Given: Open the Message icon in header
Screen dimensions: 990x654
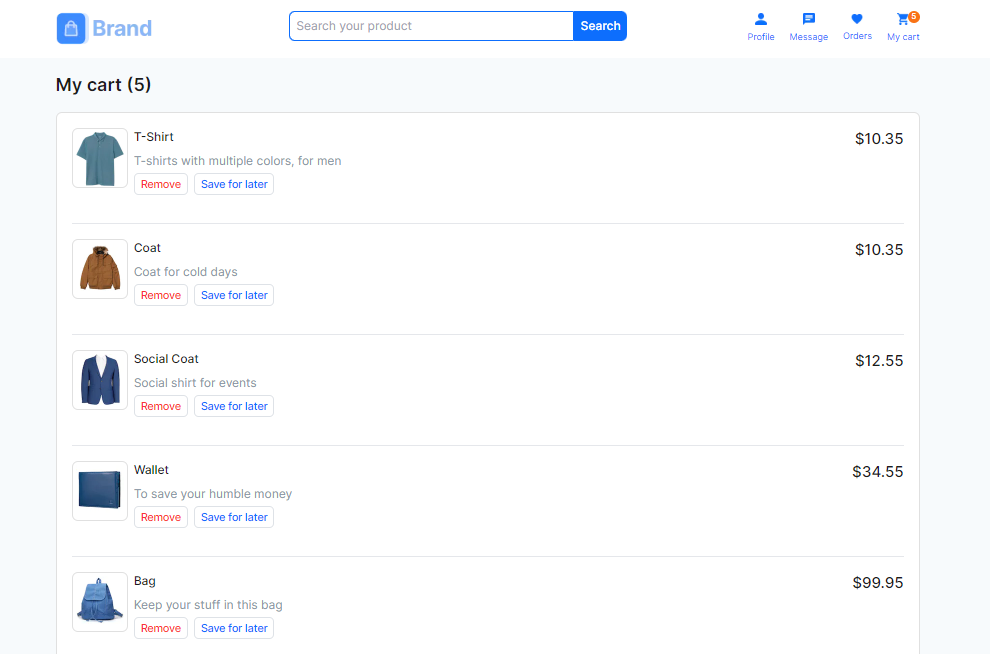Looking at the screenshot, I should point(808,20).
